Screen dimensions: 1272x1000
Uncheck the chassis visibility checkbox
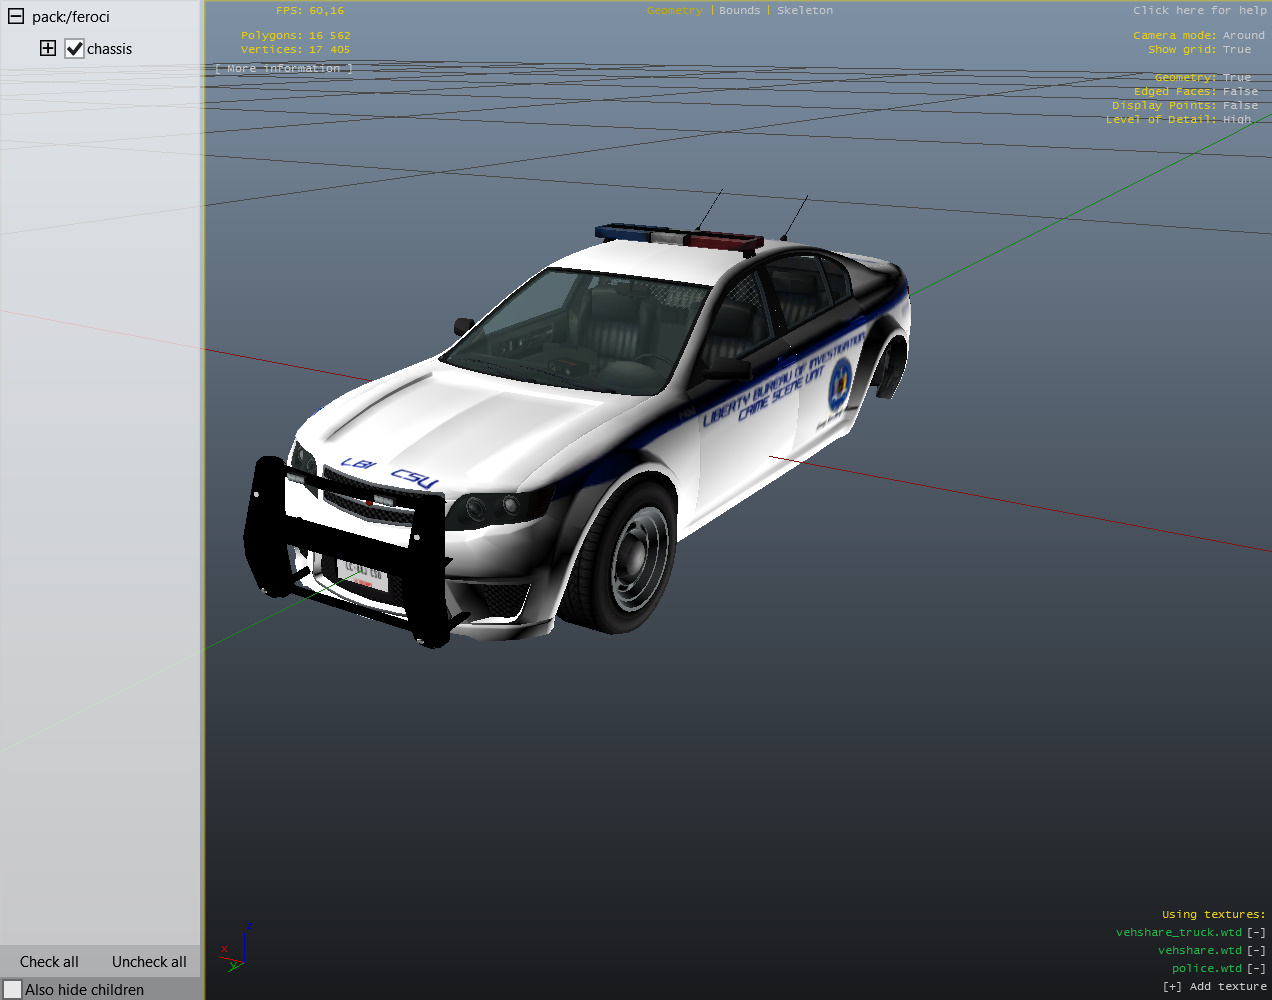click(74, 49)
